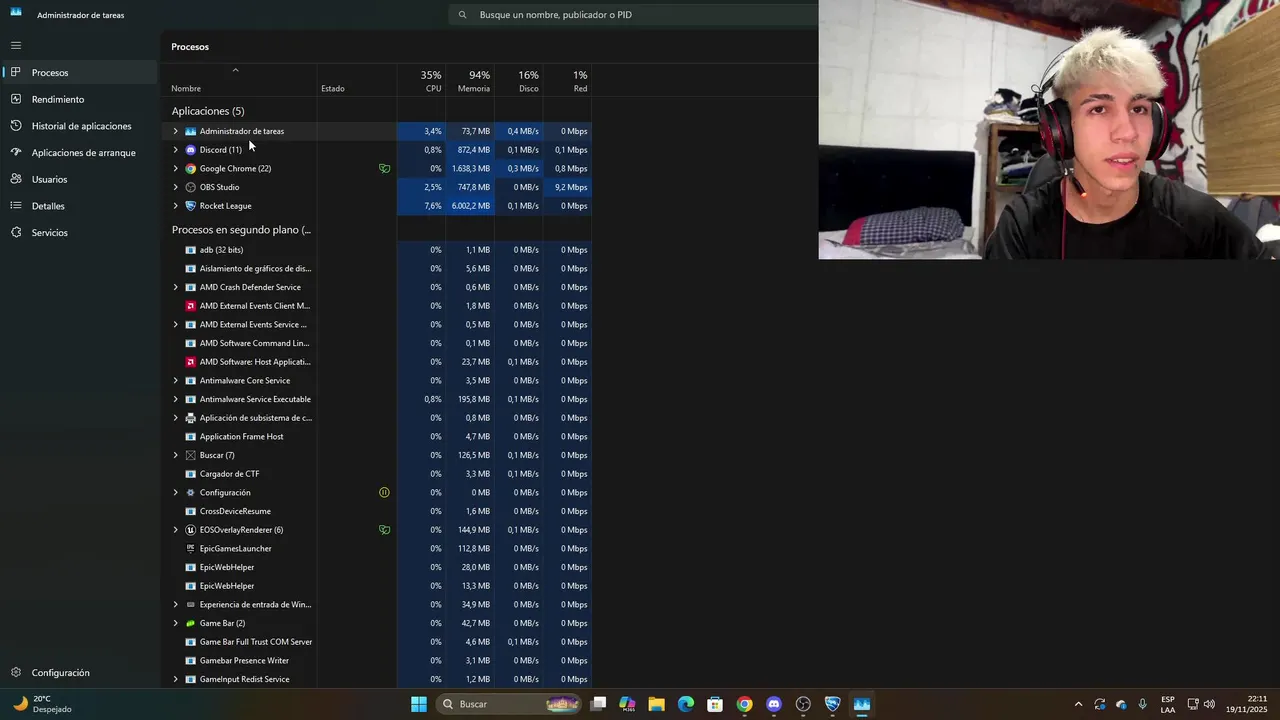Open the weather widget 20°C Despejado
The height and width of the screenshot is (720, 1280).
42,704
